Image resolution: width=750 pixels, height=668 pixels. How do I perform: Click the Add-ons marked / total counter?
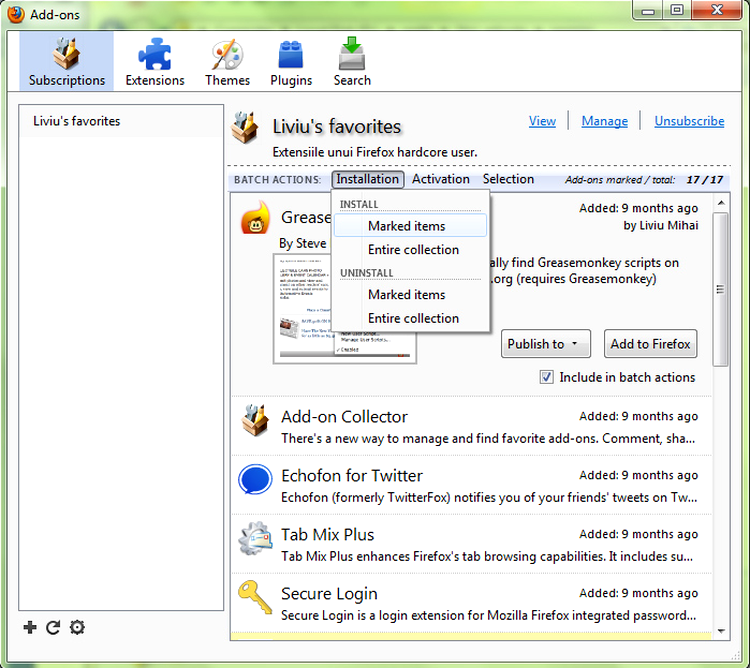644,180
